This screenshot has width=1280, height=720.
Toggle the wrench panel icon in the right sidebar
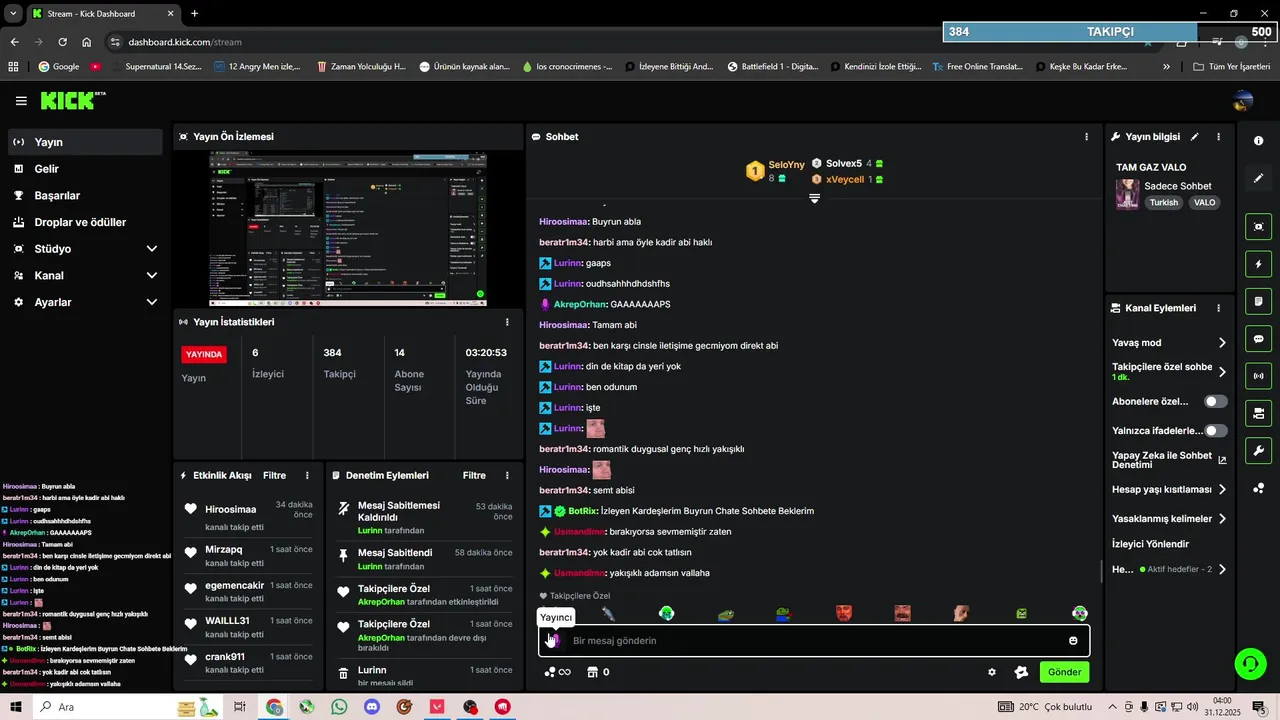point(1258,450)
